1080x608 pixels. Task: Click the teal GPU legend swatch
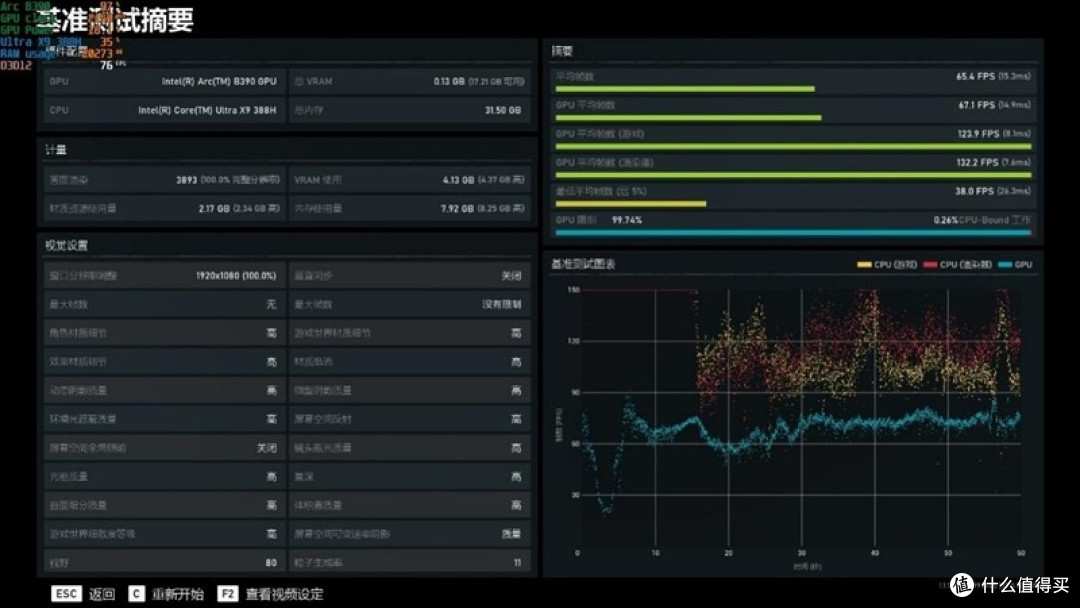point(1005,264)
